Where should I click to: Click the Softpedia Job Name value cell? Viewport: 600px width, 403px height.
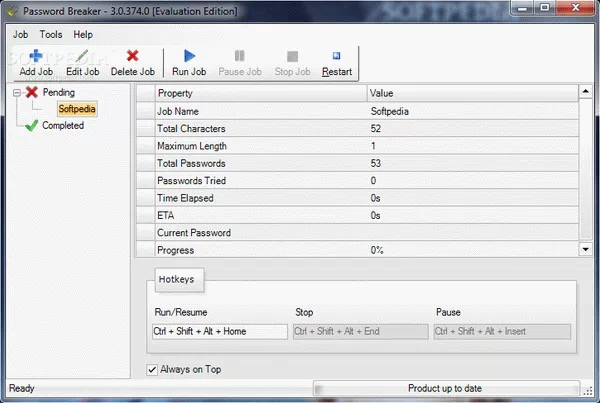pos(473,111)
